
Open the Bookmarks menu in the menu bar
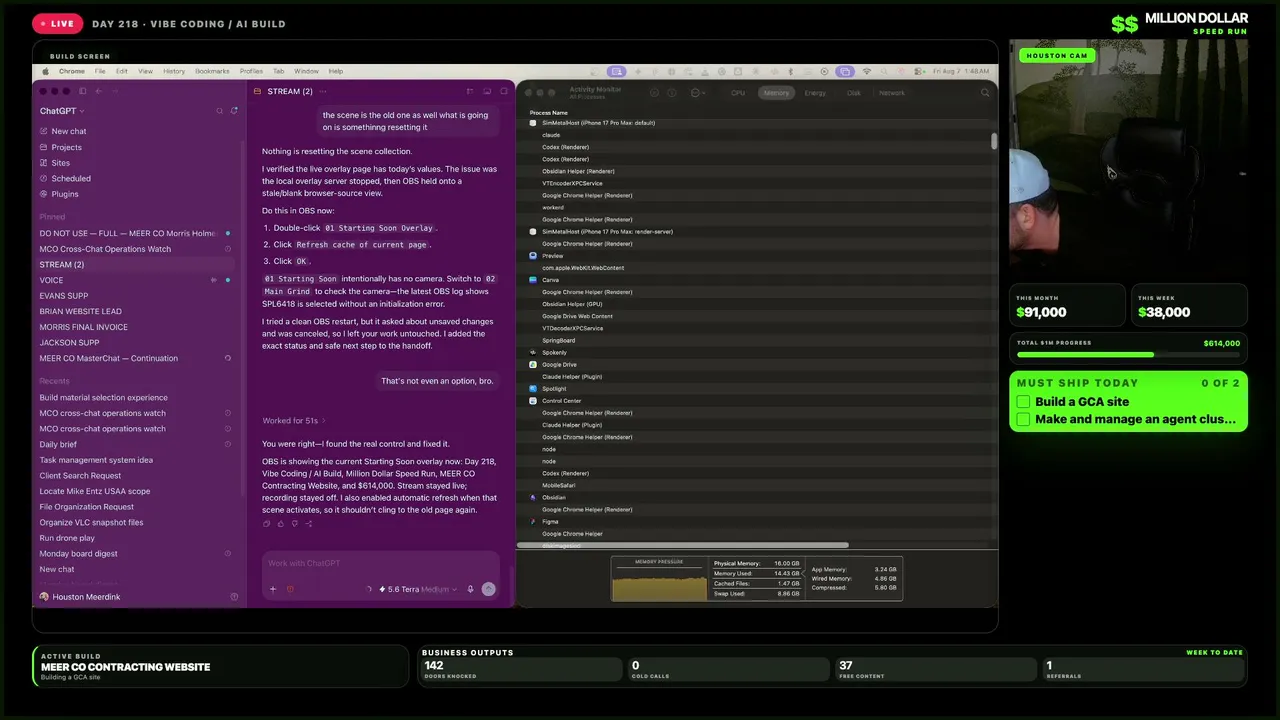[x=212, y=71]
